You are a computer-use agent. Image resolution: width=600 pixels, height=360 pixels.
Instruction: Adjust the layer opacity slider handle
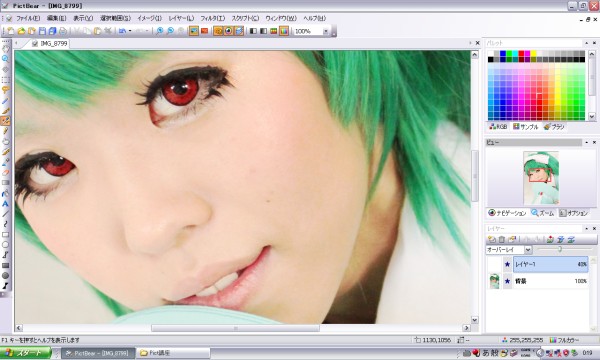(560, 249)
